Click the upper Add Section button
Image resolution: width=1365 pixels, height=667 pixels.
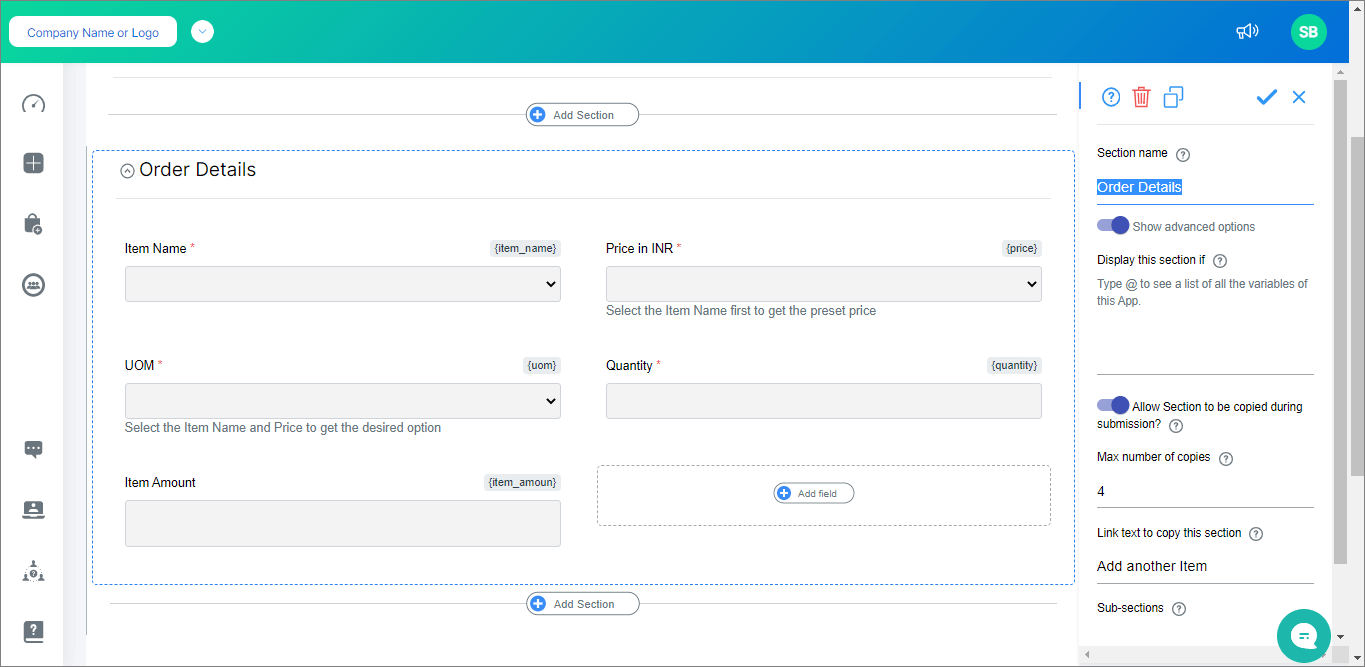pyautogui.click(x=582, y=114)
